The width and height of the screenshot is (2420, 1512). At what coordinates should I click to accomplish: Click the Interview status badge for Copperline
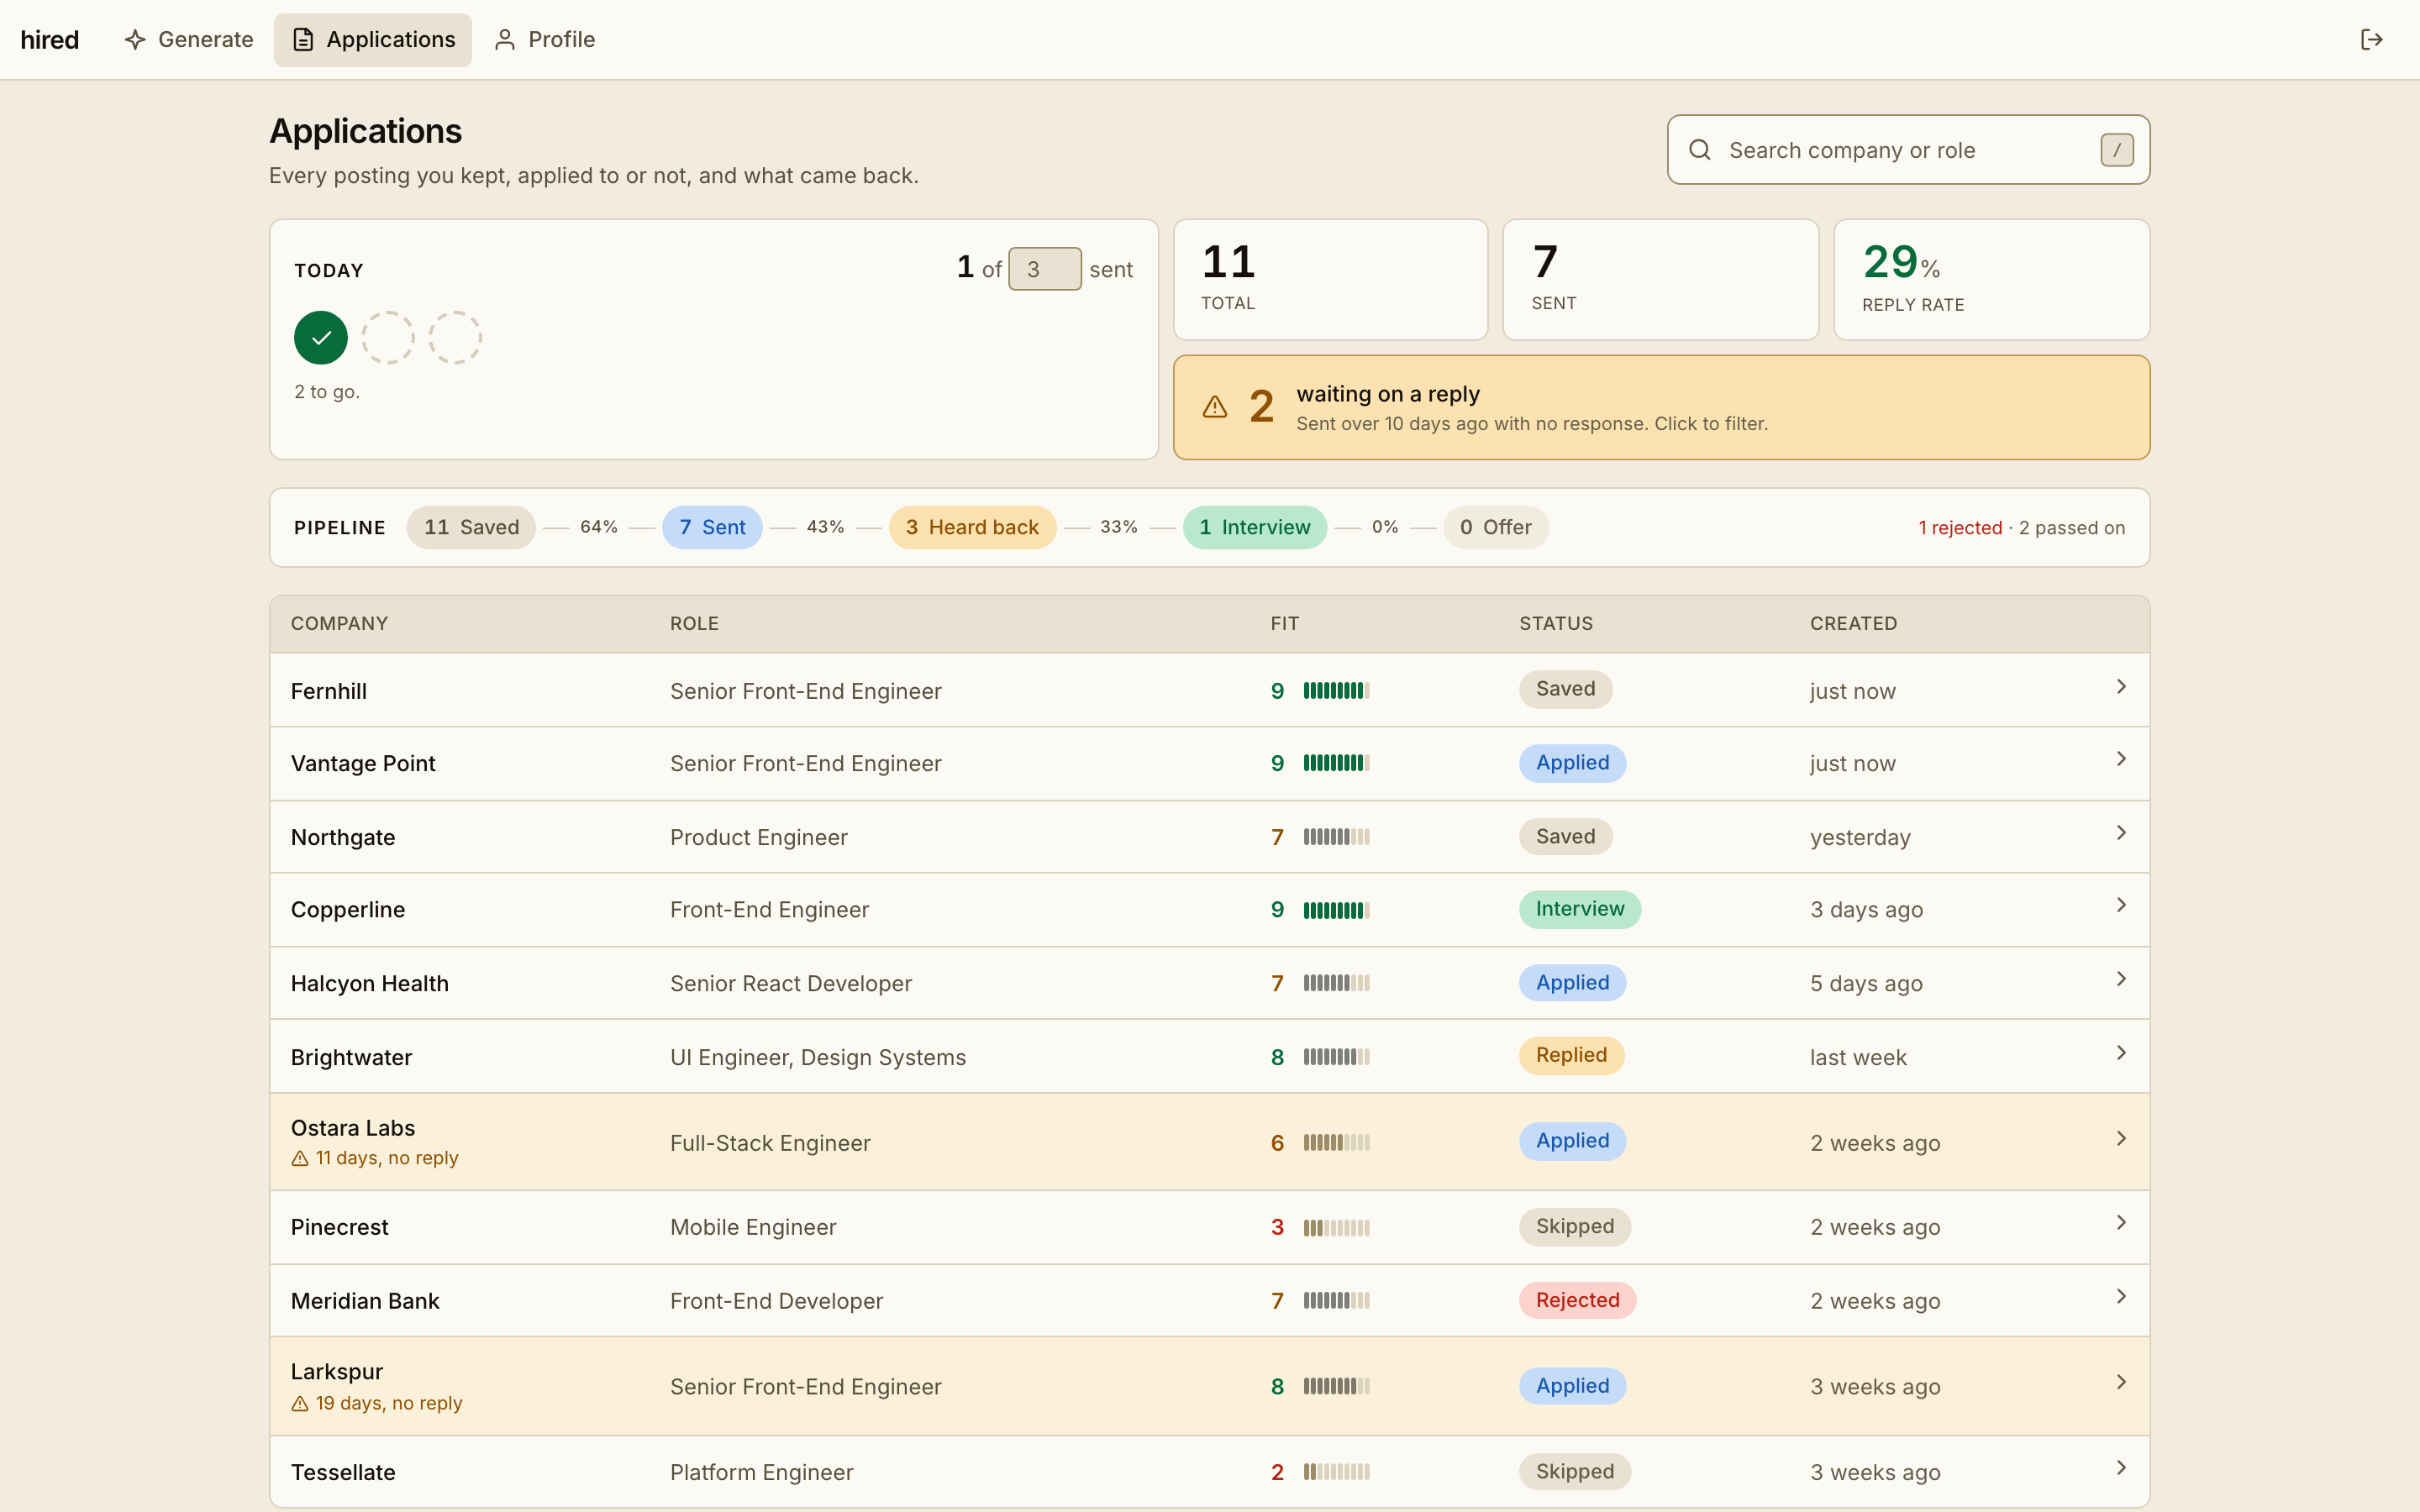pyautogui.click(x=1580, y=909)
